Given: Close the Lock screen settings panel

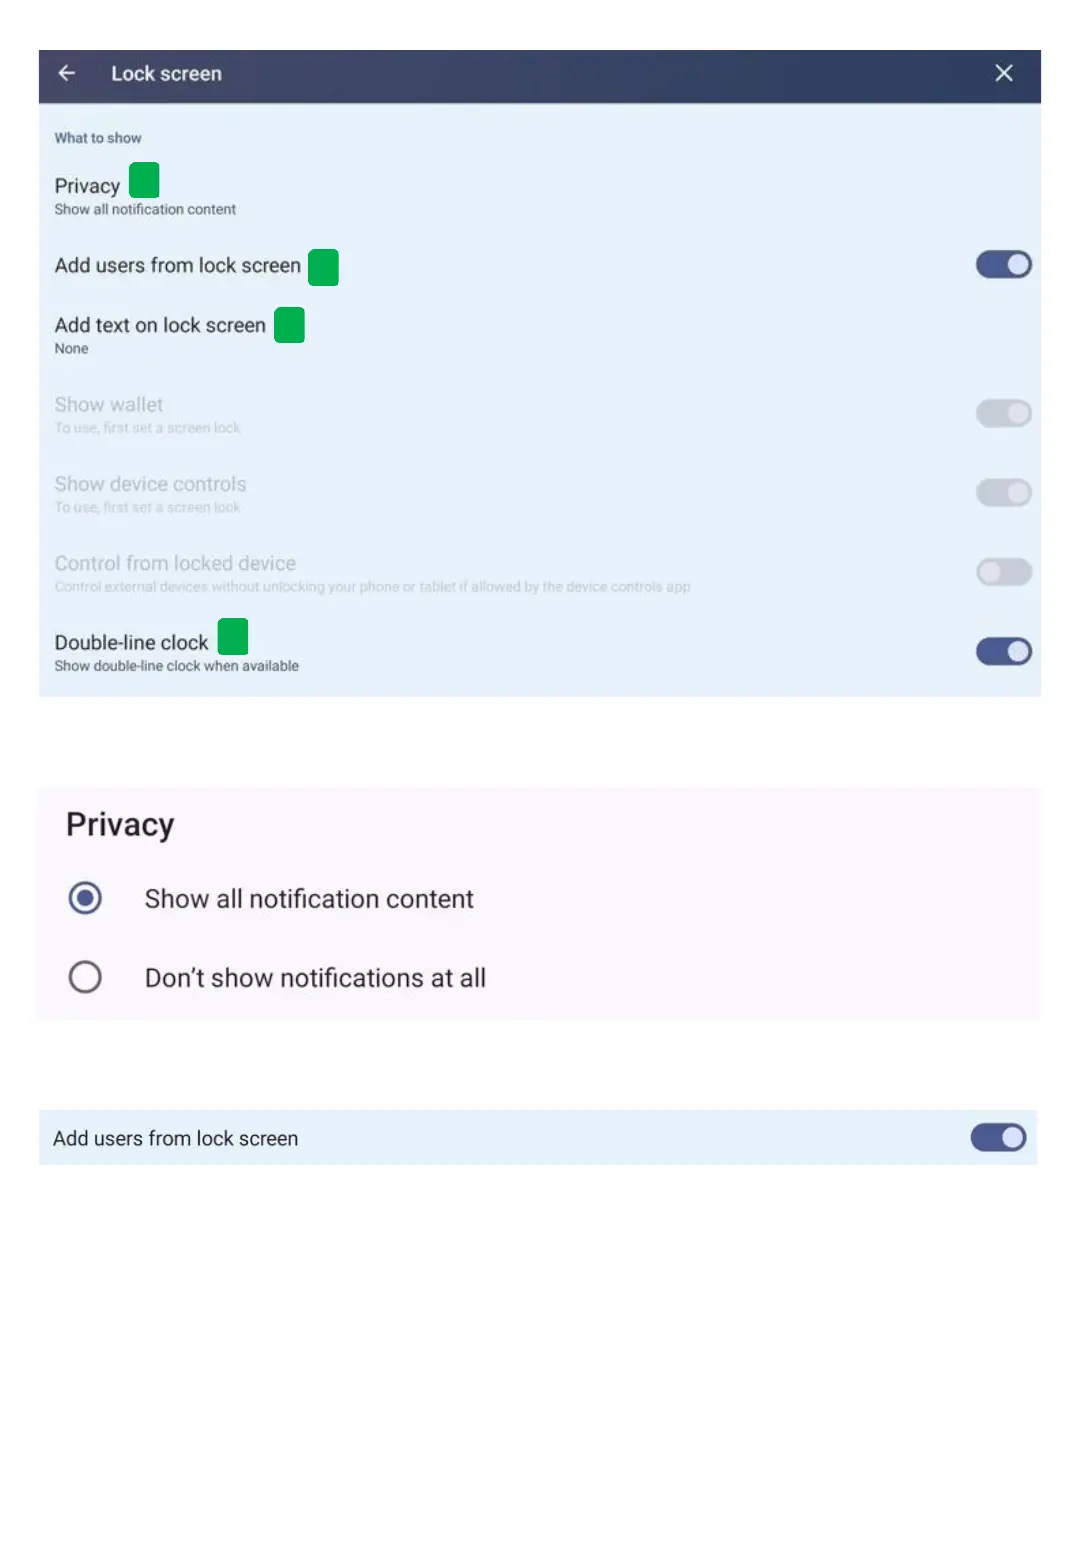Looking at the screenshot, I should point(1004,73).
